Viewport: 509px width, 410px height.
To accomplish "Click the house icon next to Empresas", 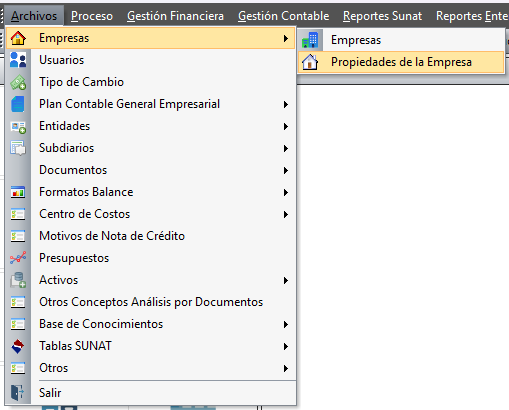I will click(x=18, y=38).
